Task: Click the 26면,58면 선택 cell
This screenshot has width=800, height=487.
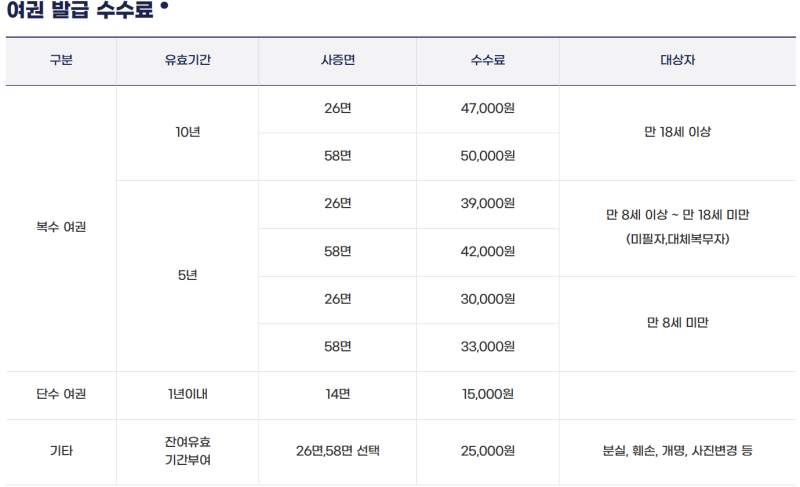Action: point(338,451)
